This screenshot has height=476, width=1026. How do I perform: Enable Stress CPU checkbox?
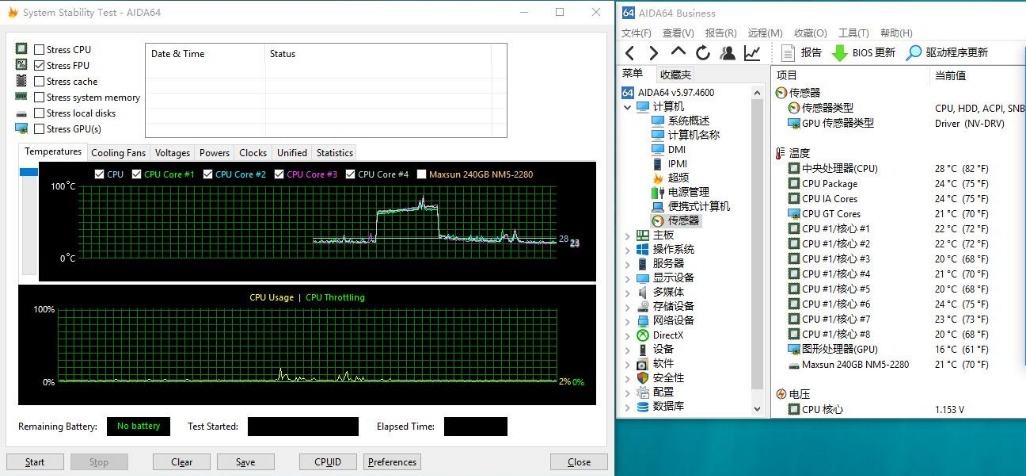point(39,50)
